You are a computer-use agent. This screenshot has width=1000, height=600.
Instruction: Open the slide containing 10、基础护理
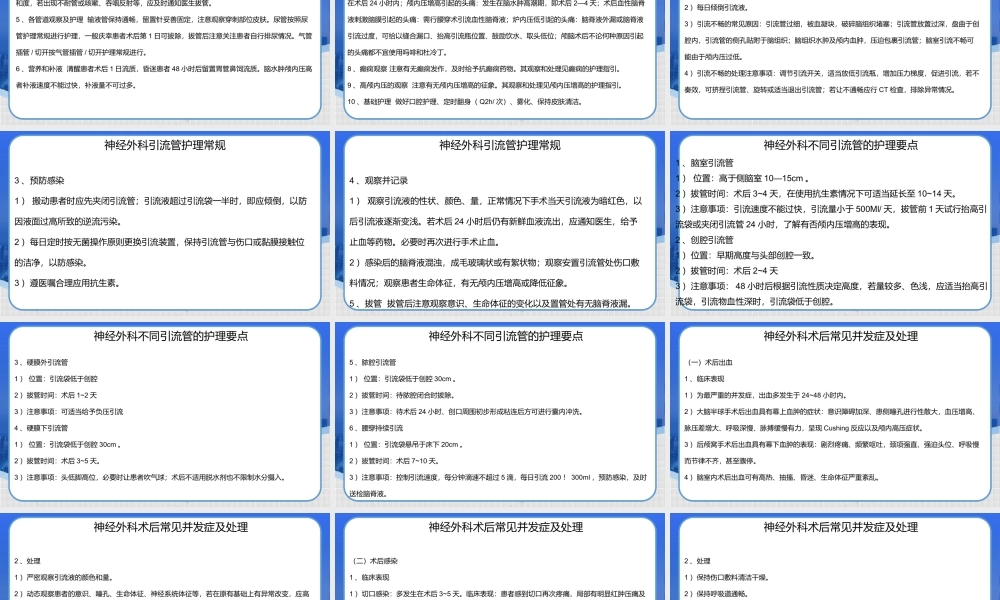(x=499, y=61)
